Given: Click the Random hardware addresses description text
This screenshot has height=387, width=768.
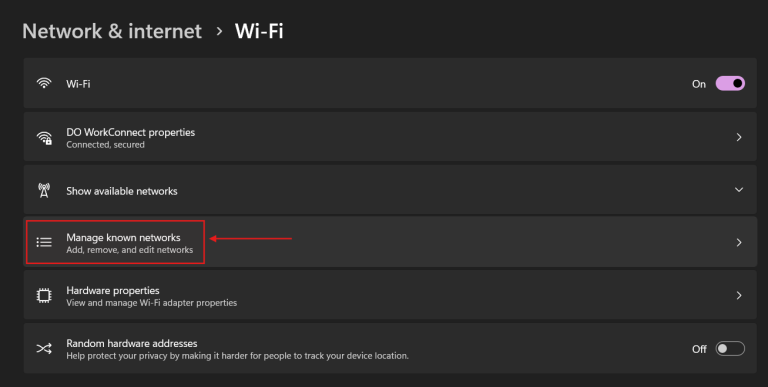Looking at the screenshot, I should [238, 356].
